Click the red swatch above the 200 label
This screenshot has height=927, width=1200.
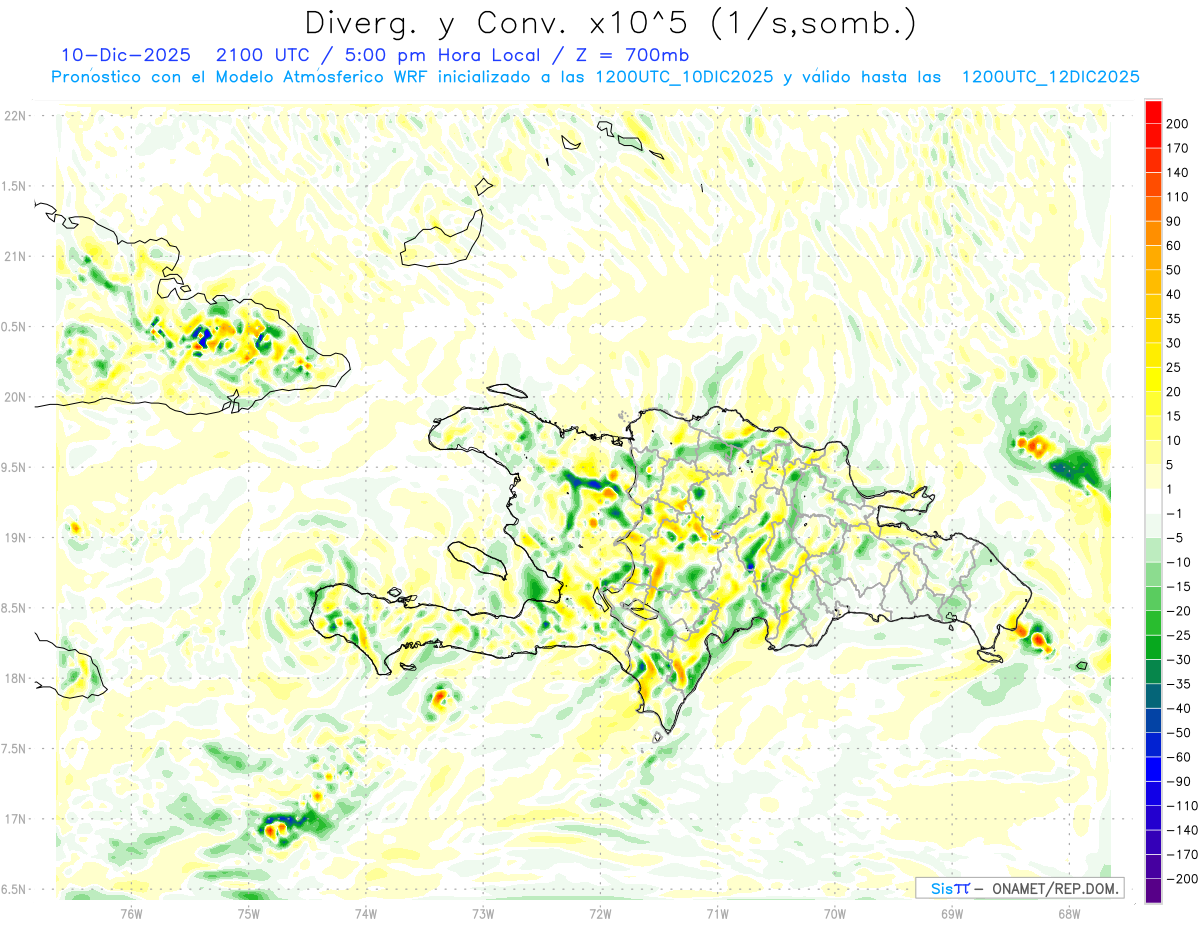(x=1153, y=112)
